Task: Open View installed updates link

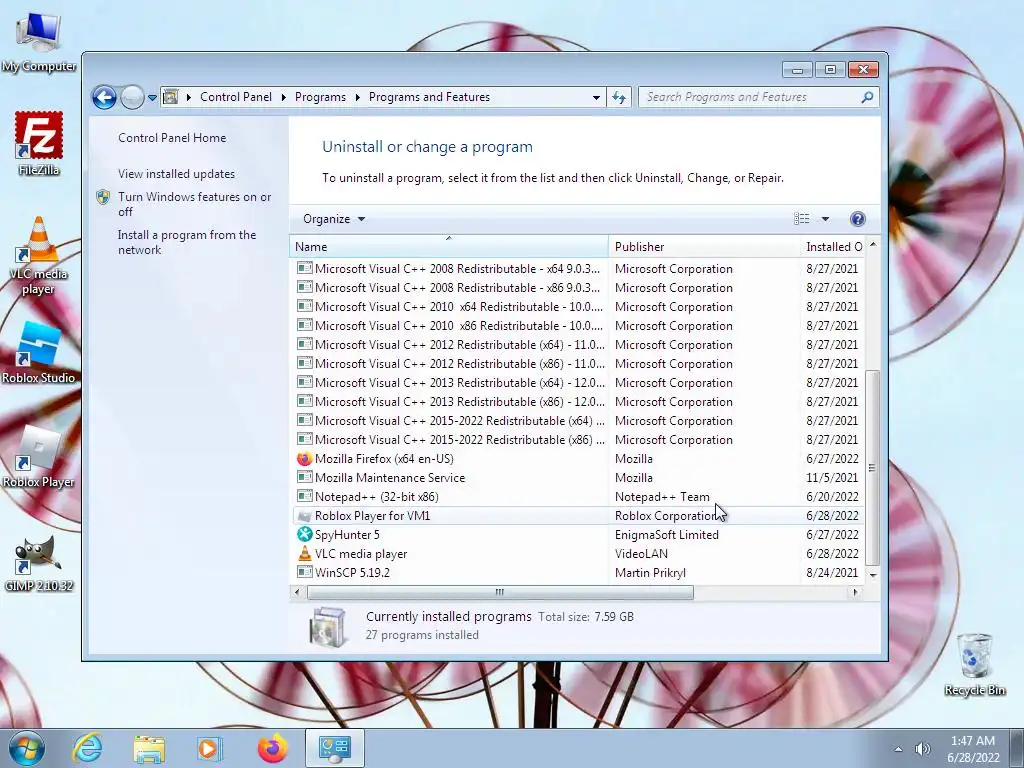Action: pyautogui.click(x=176, y=174)
